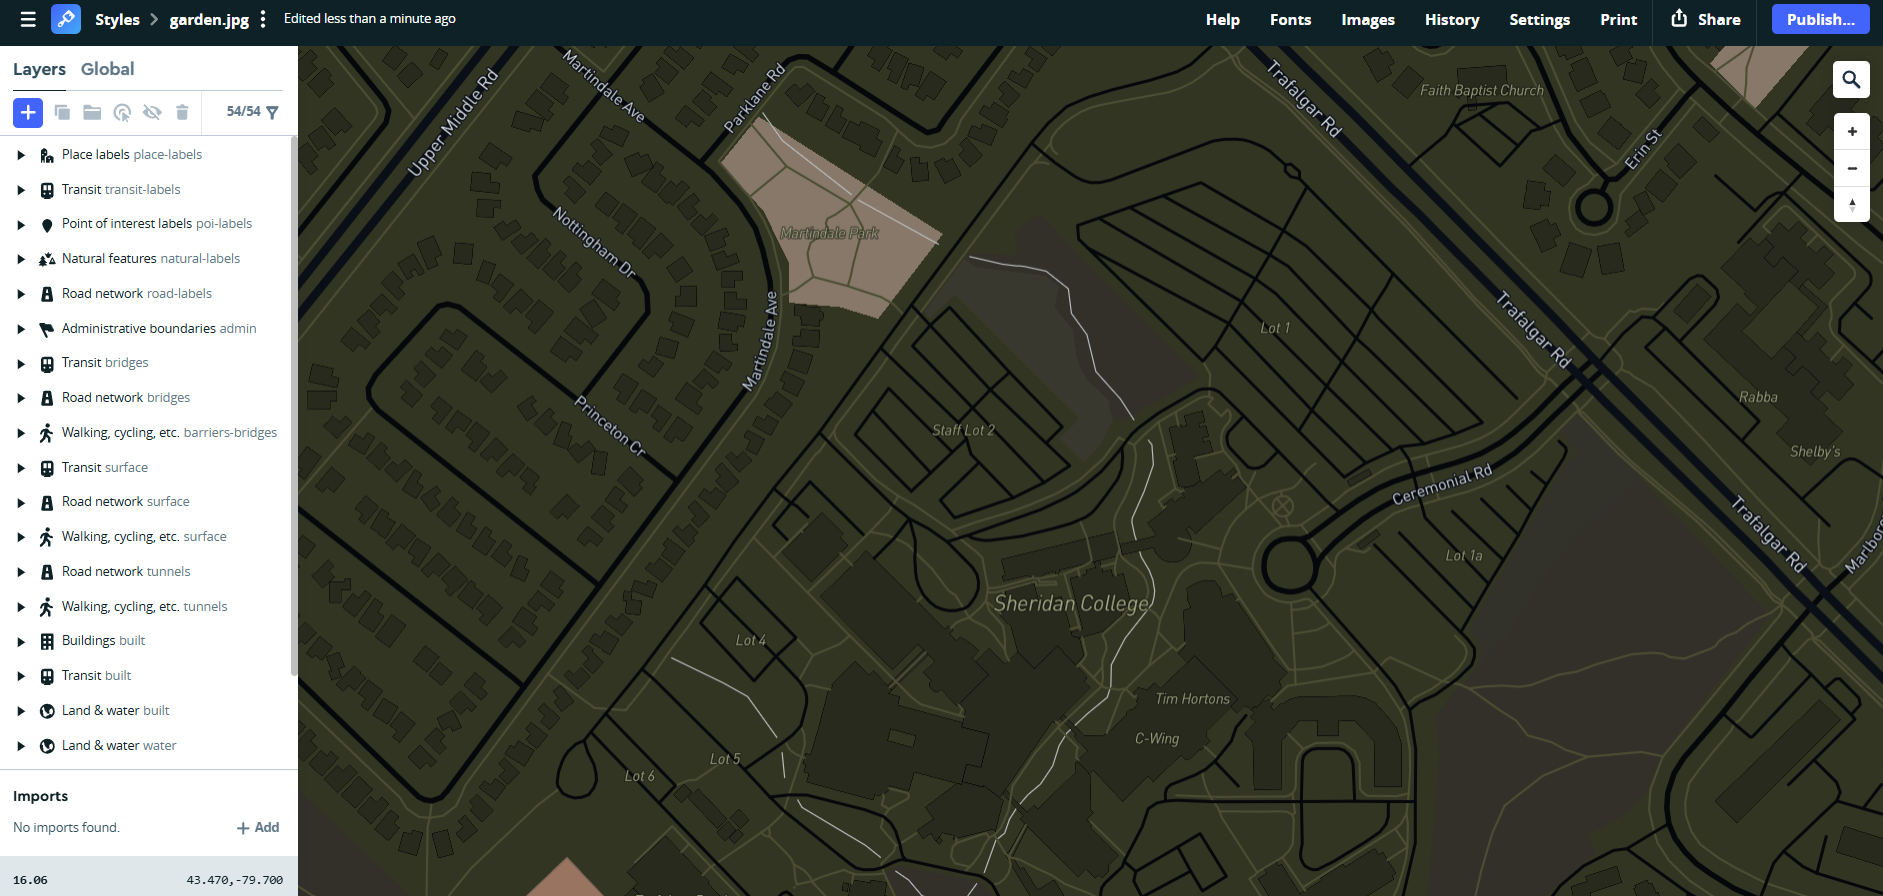Select the Road network road-labels layer
The image size is (1883, 896).
click(136, 294)
